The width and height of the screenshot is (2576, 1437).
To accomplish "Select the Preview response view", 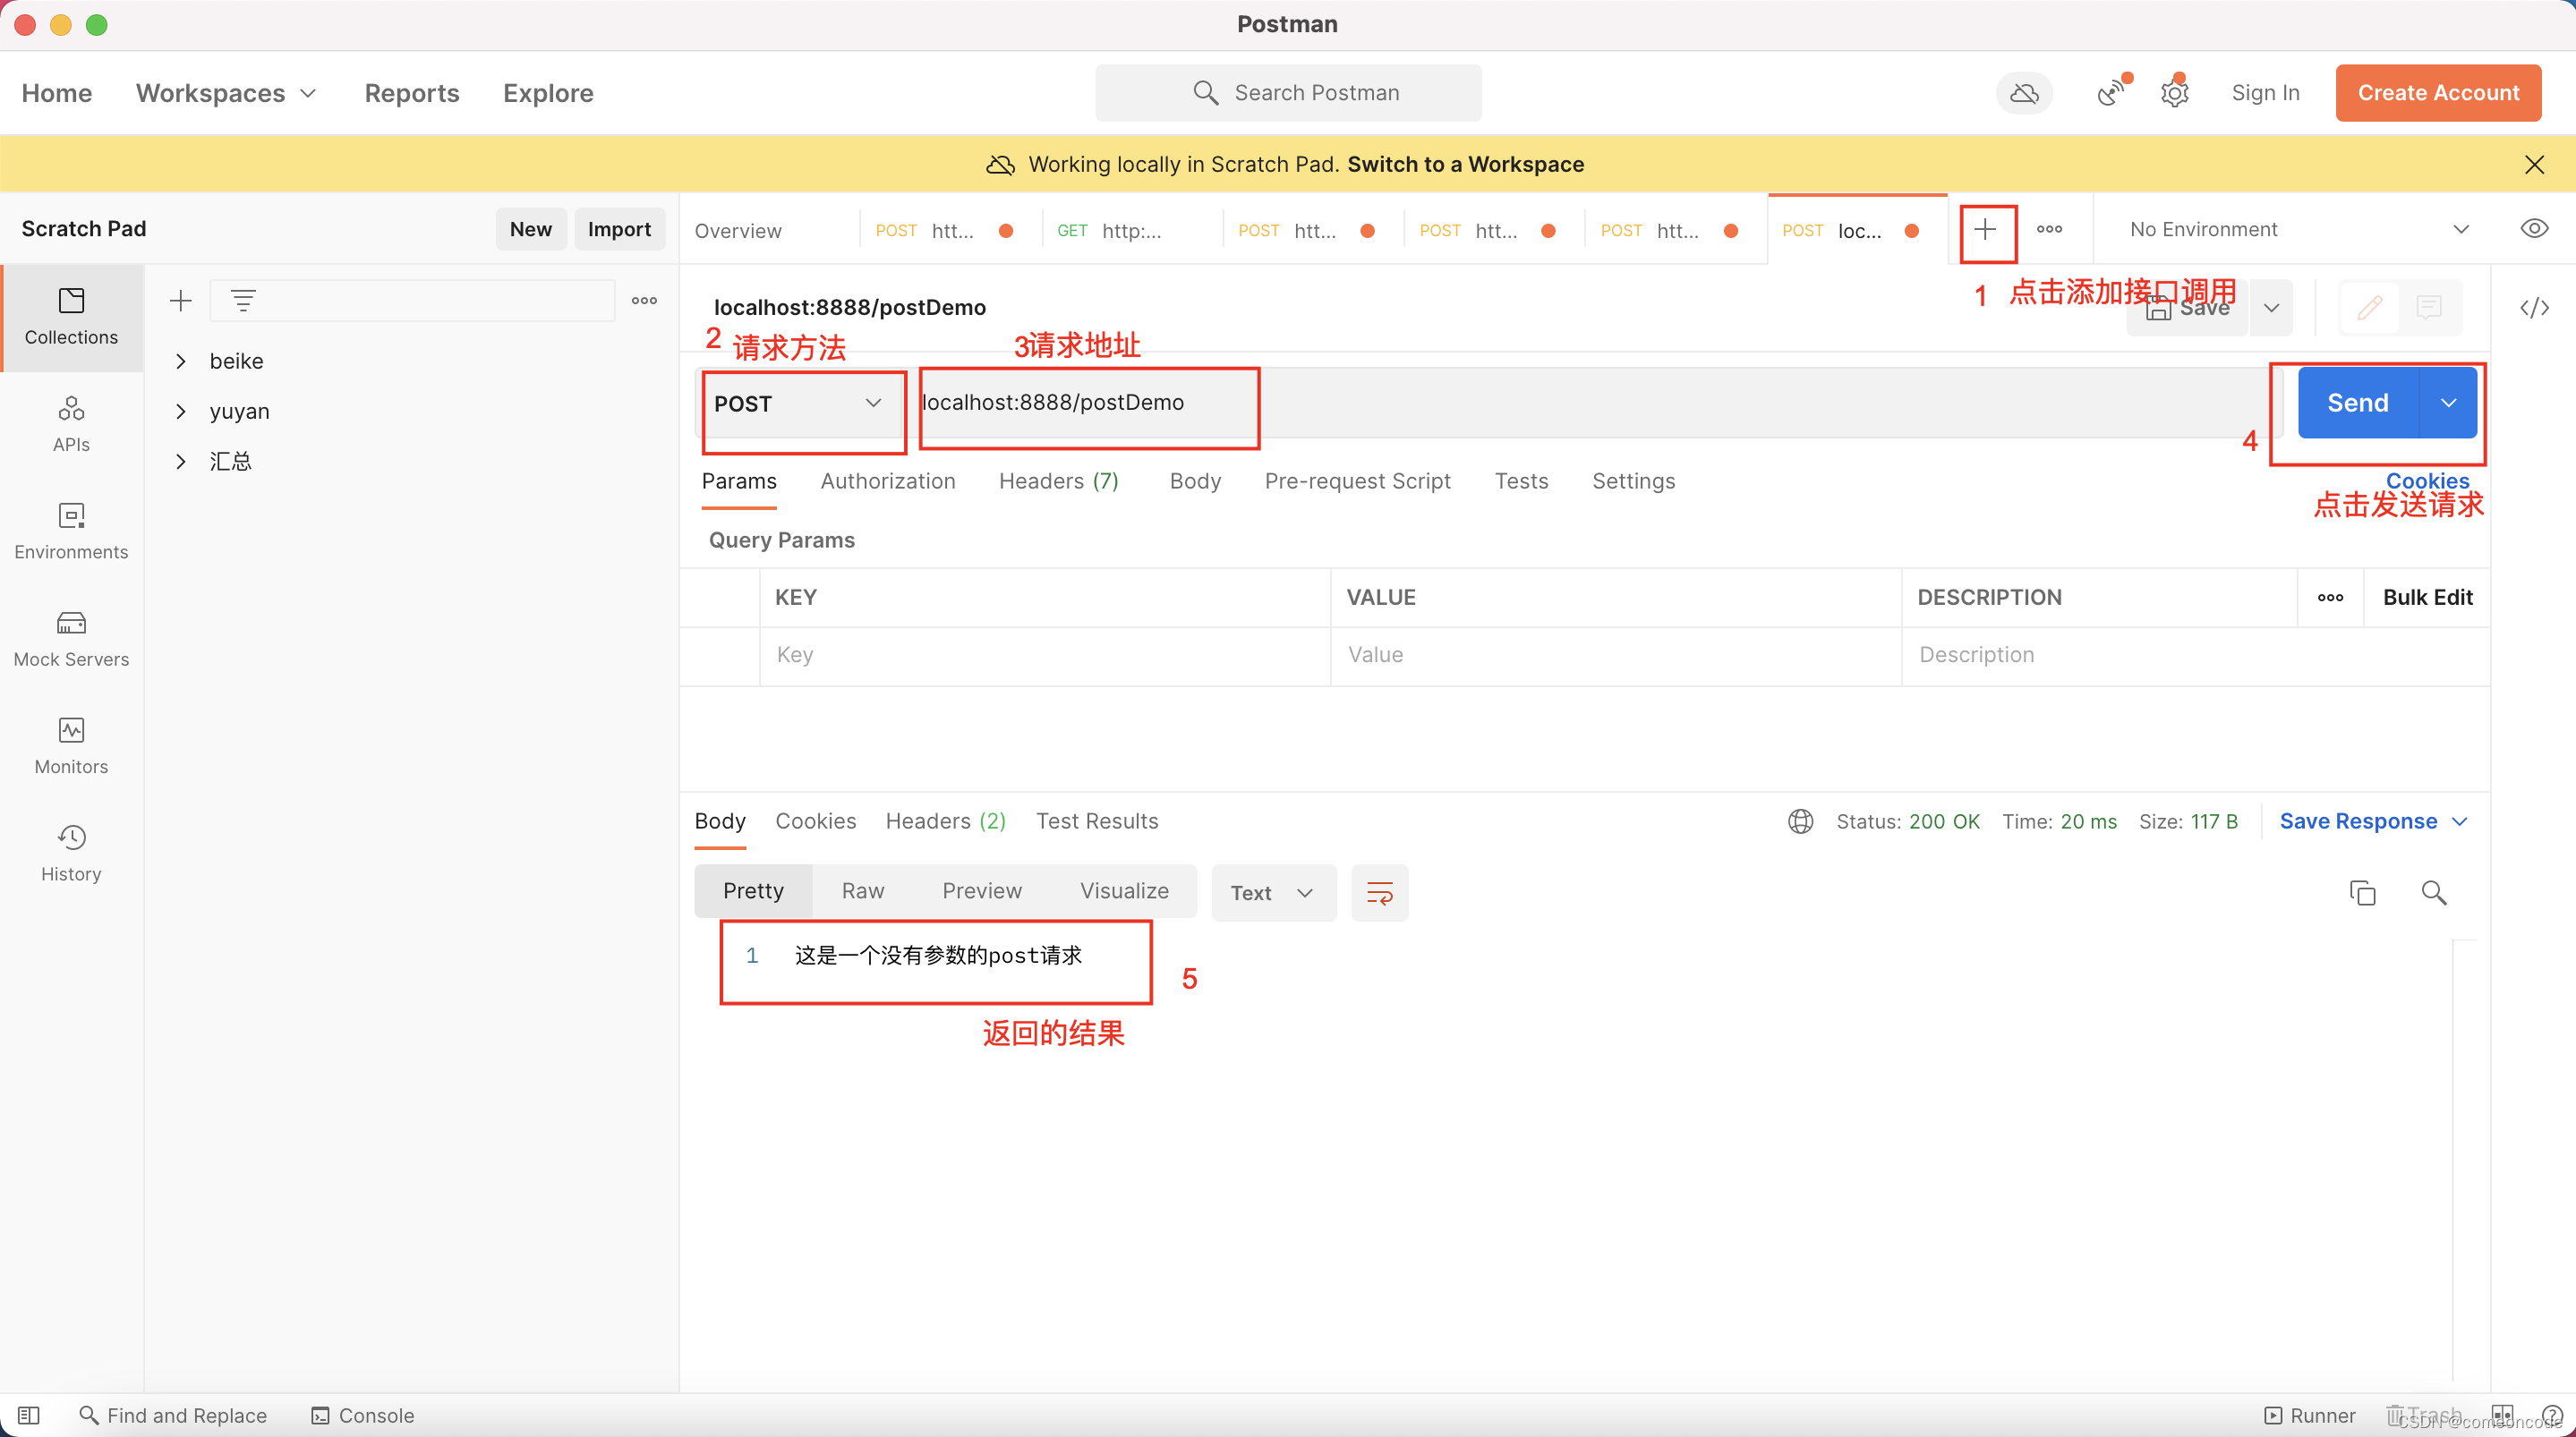I will pyautogui.click(x=982, y=891).
